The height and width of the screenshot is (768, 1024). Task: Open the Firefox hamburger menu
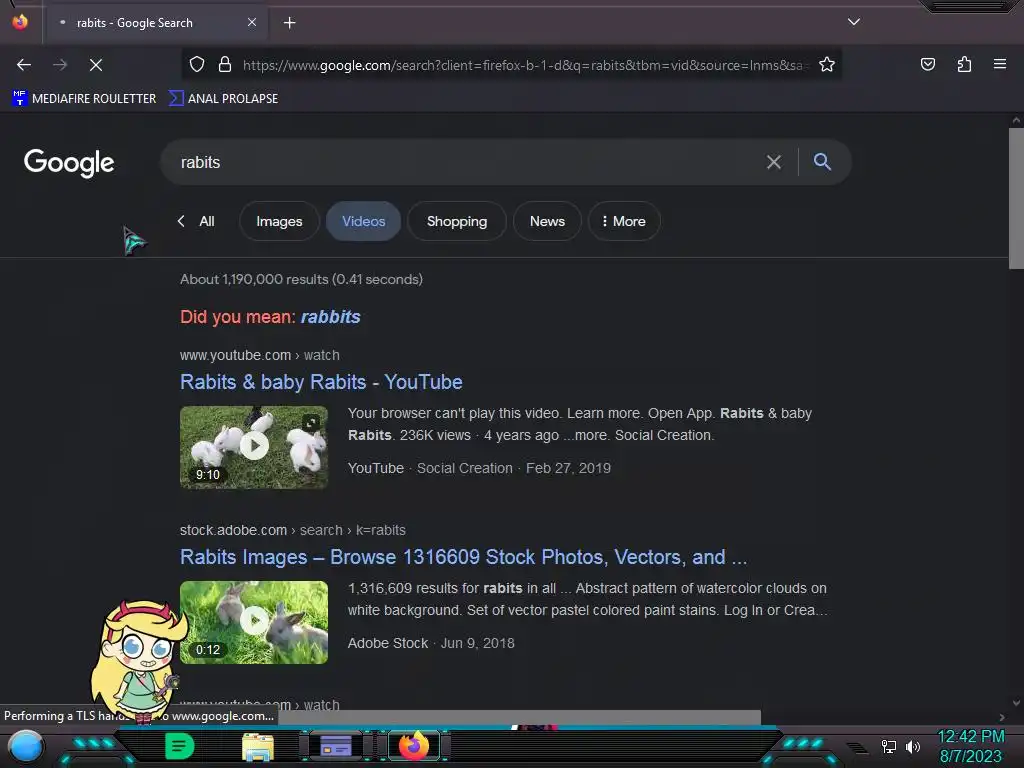coord(999,65)
